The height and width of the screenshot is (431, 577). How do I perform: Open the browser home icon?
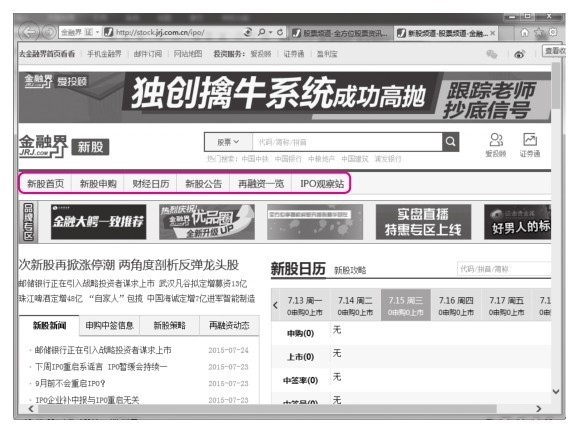click(525, 32)
